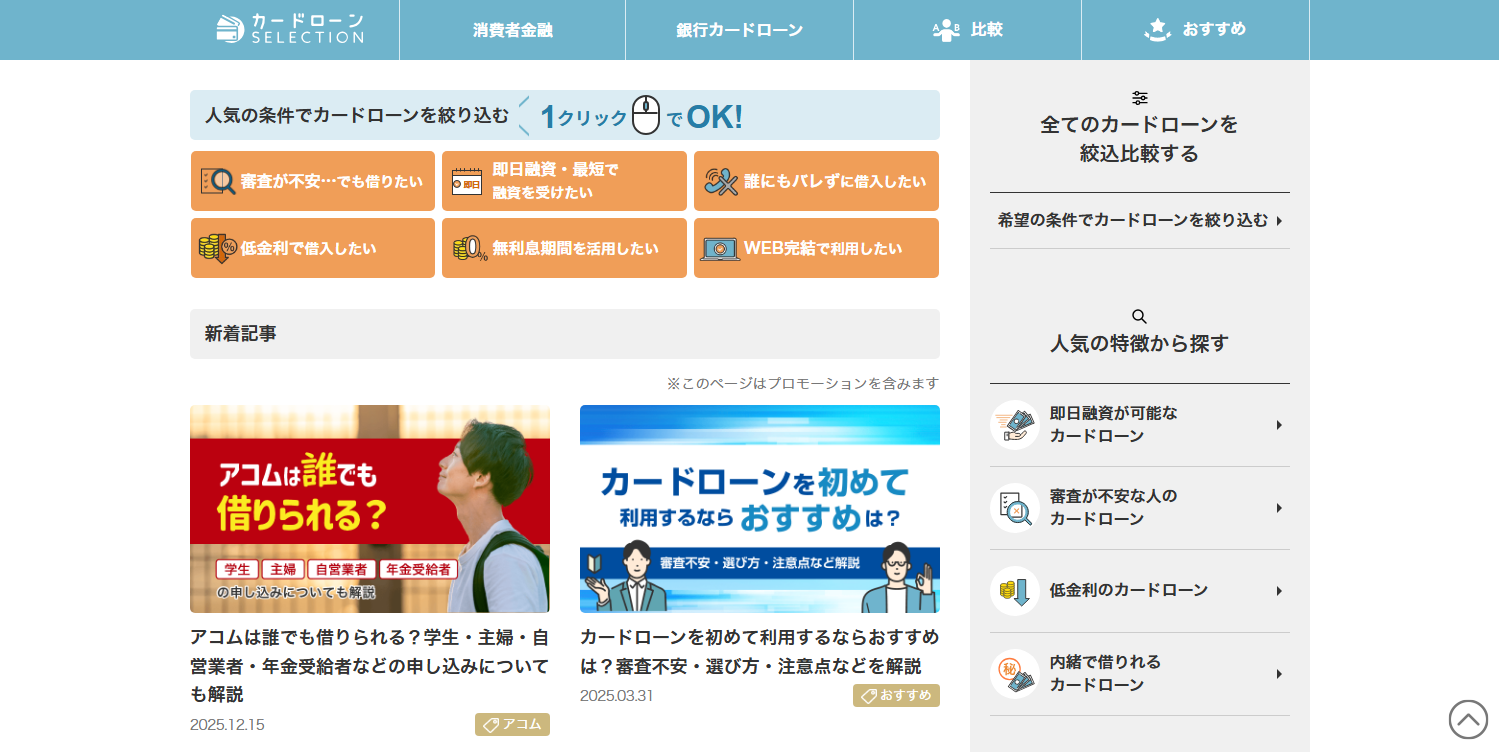Click the 0% coin icon on the 無利息期間 button
The width and height of the screenshot is (1499, 752).
click(x=470, y=247)
